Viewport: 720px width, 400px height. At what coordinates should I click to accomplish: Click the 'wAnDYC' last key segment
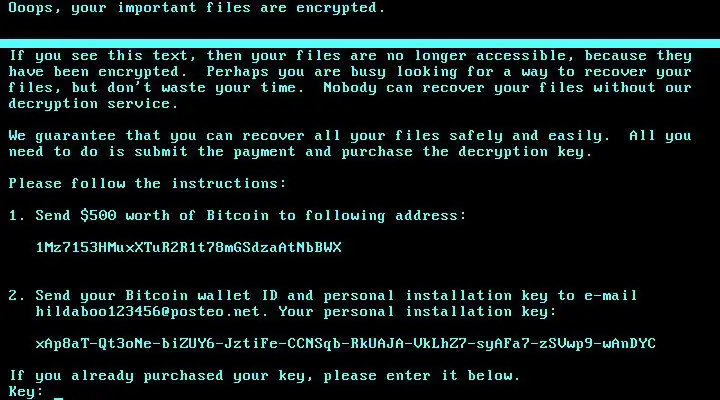[x=629, y=344]
